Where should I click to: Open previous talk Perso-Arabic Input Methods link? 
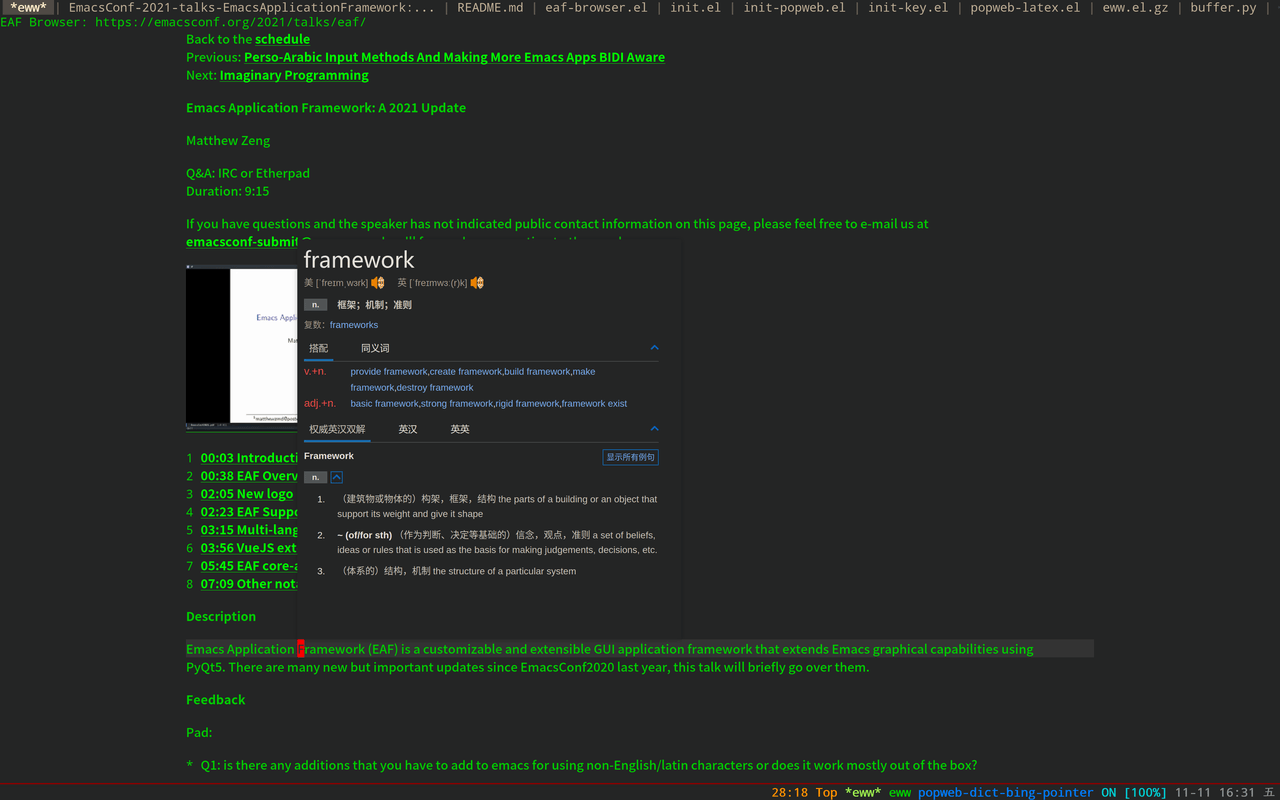(454, 57)
